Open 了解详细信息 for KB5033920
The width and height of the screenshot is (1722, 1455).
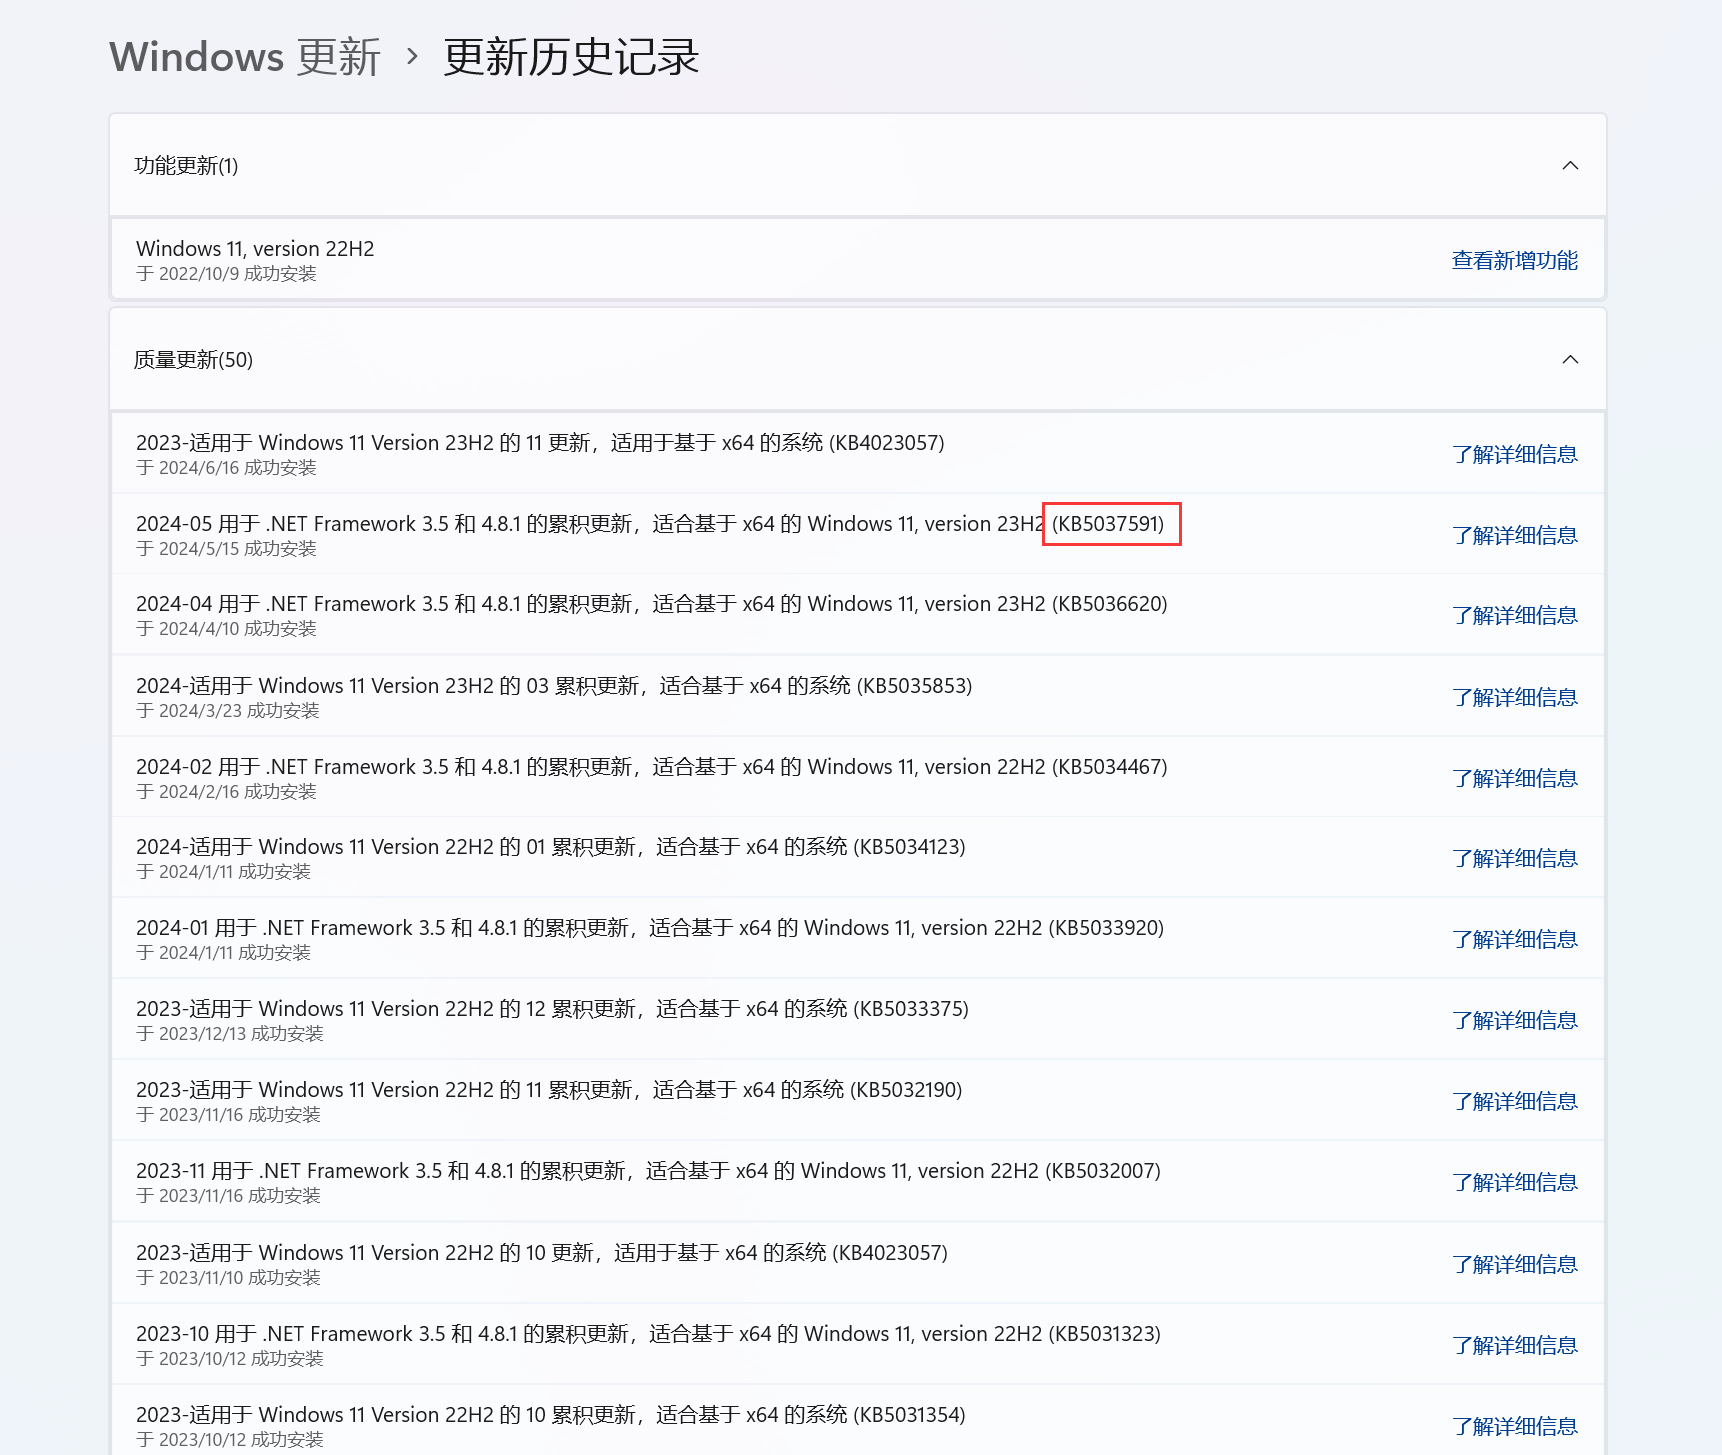(x=1514, y=940)
